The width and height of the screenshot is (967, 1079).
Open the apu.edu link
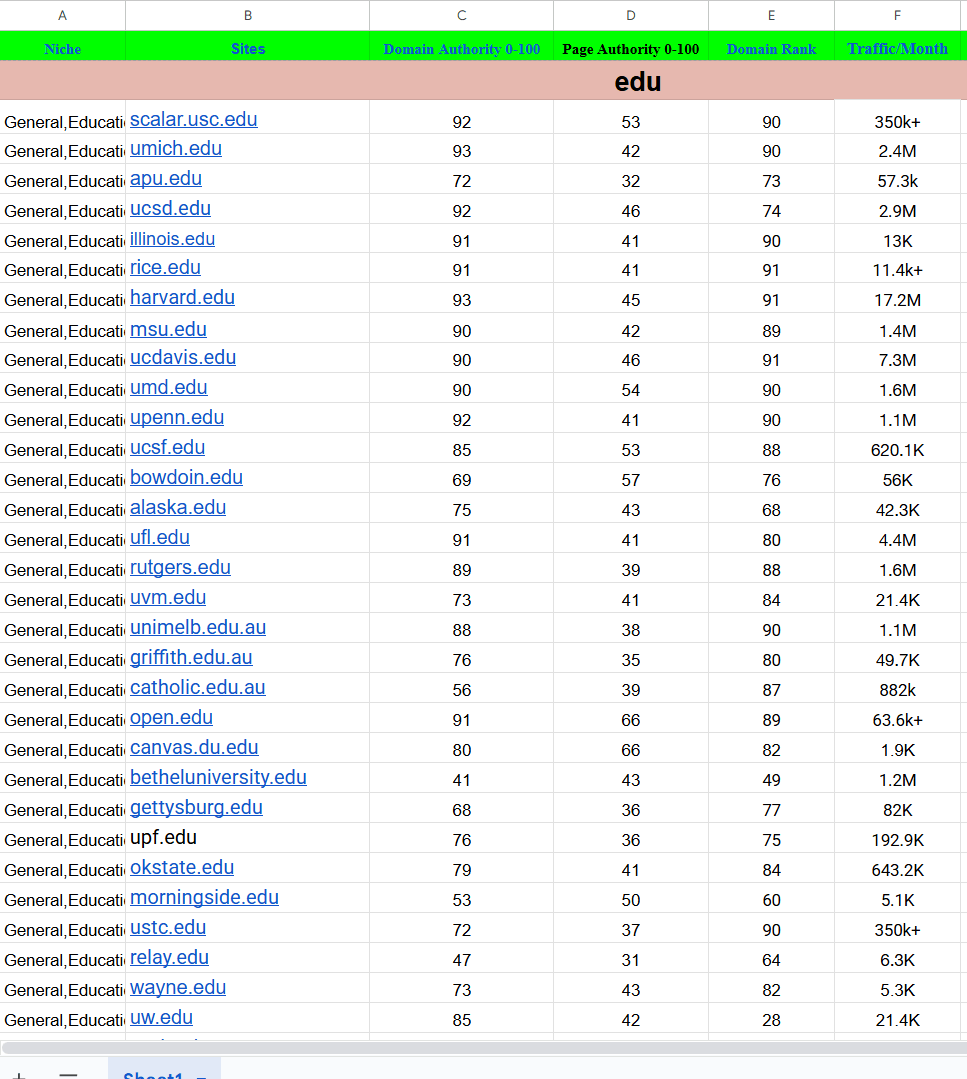pos(166,179)
